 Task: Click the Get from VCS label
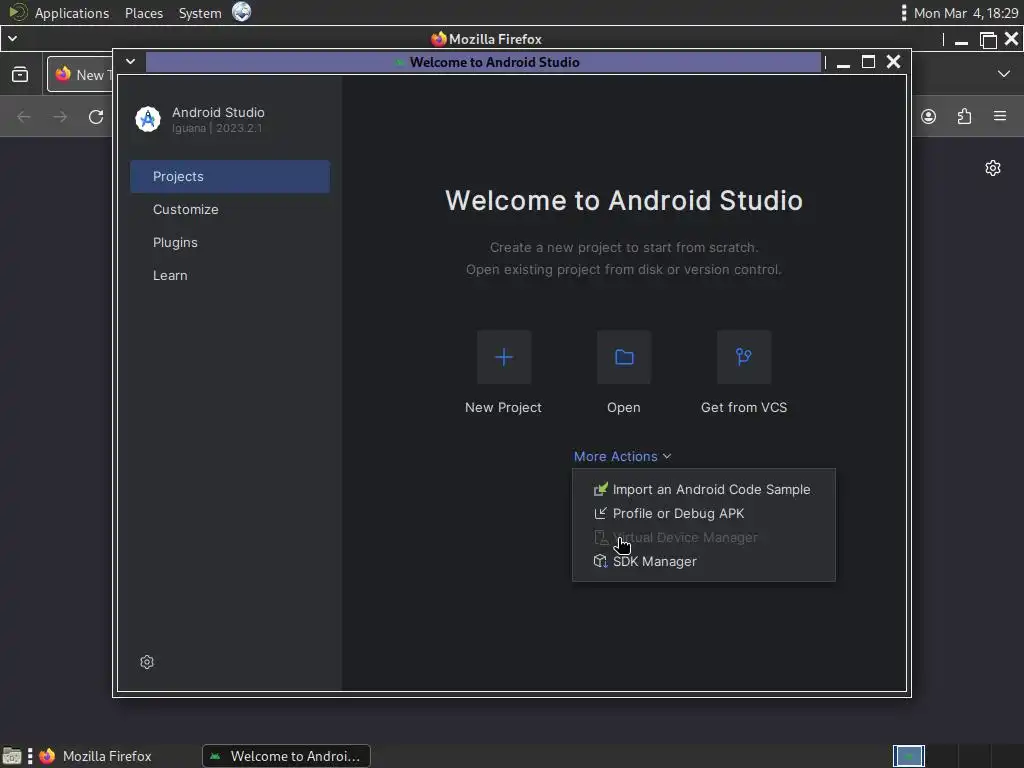coord(743,407)
